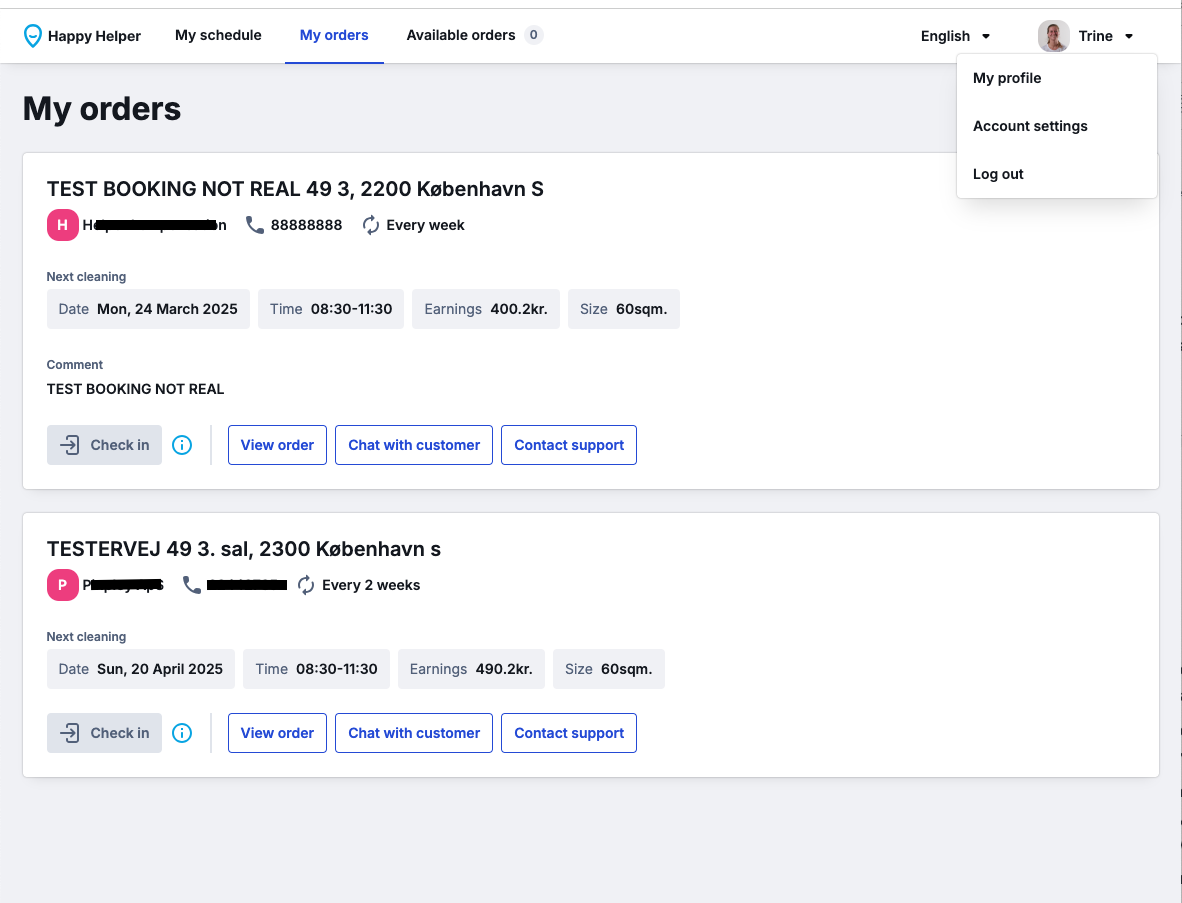Click the Every 2 weeks frequency text
1182x903 pixels.
(371, 585)
